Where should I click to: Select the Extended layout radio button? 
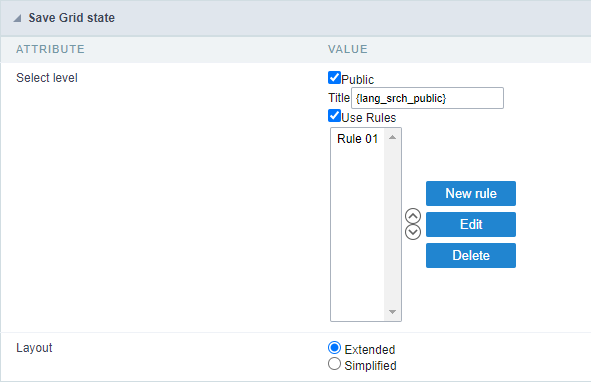click(x=334, y=348)
